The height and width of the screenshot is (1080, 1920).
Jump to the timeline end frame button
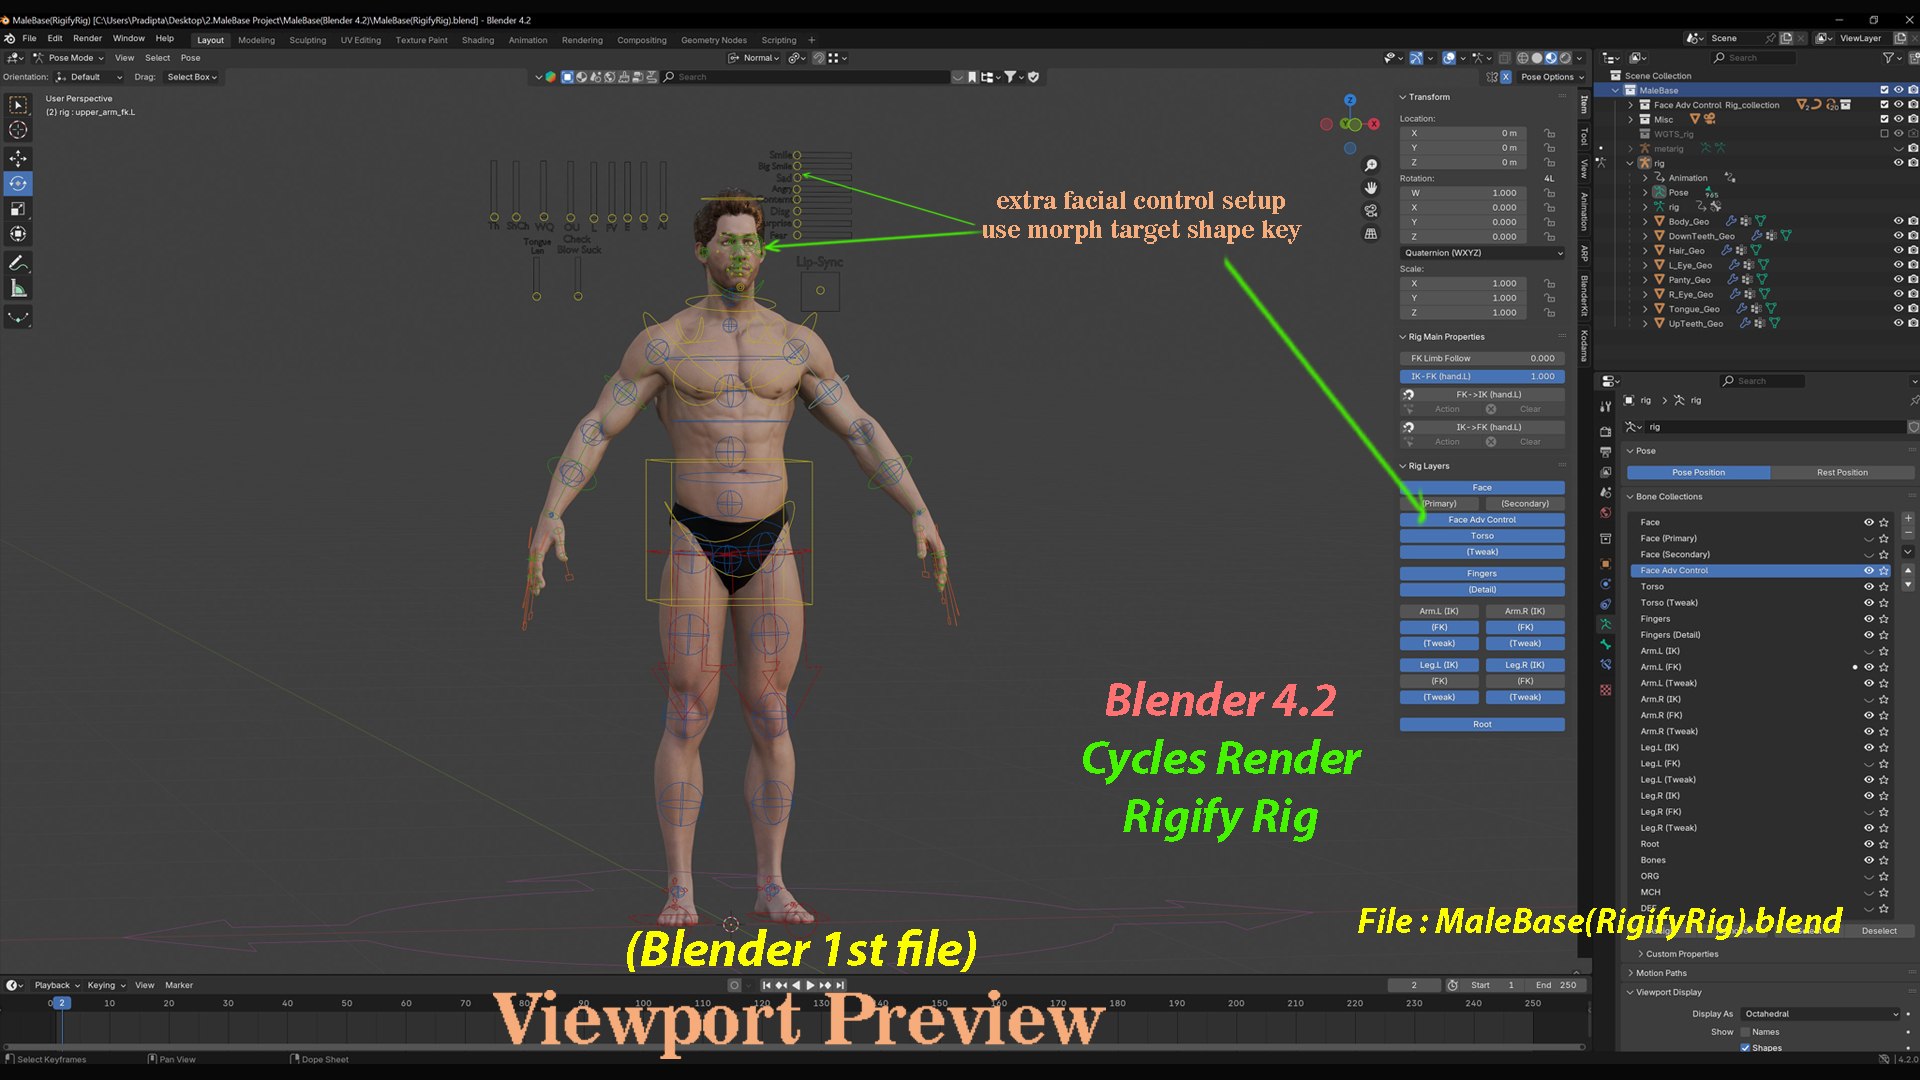pos(840,985)
